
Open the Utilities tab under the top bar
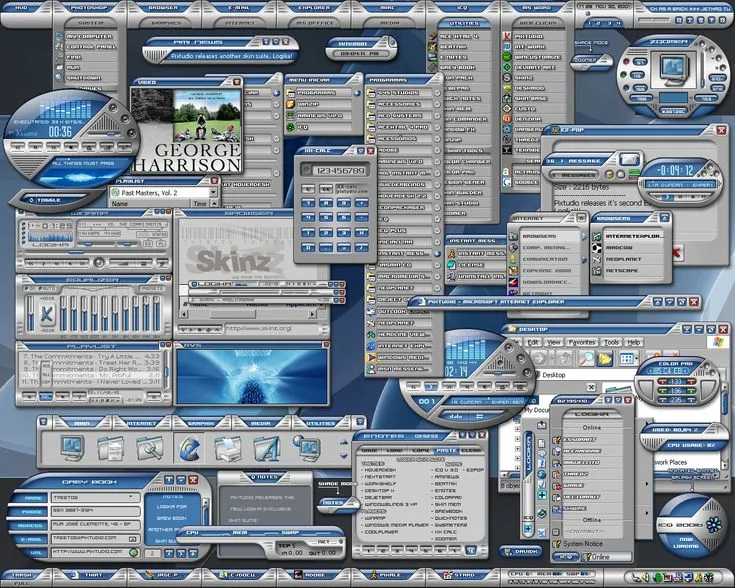point(464,23)
